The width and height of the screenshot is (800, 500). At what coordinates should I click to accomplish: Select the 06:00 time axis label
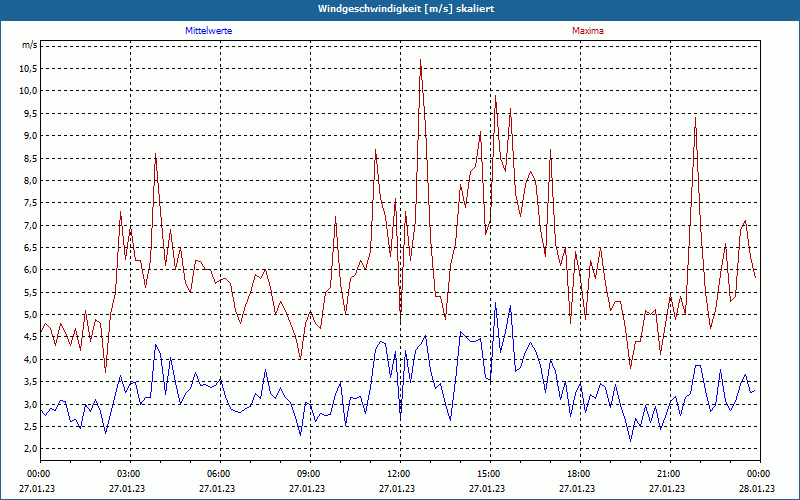point(218,474)
